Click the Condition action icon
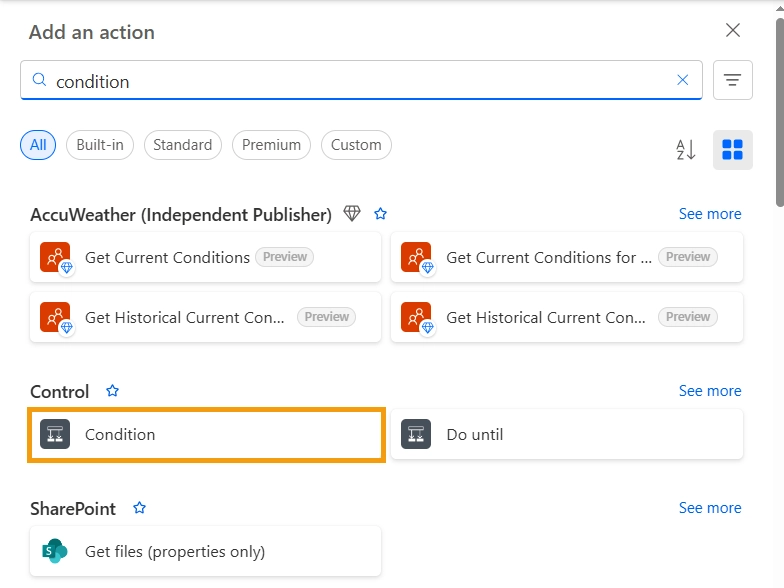 [x=55, y=434]
